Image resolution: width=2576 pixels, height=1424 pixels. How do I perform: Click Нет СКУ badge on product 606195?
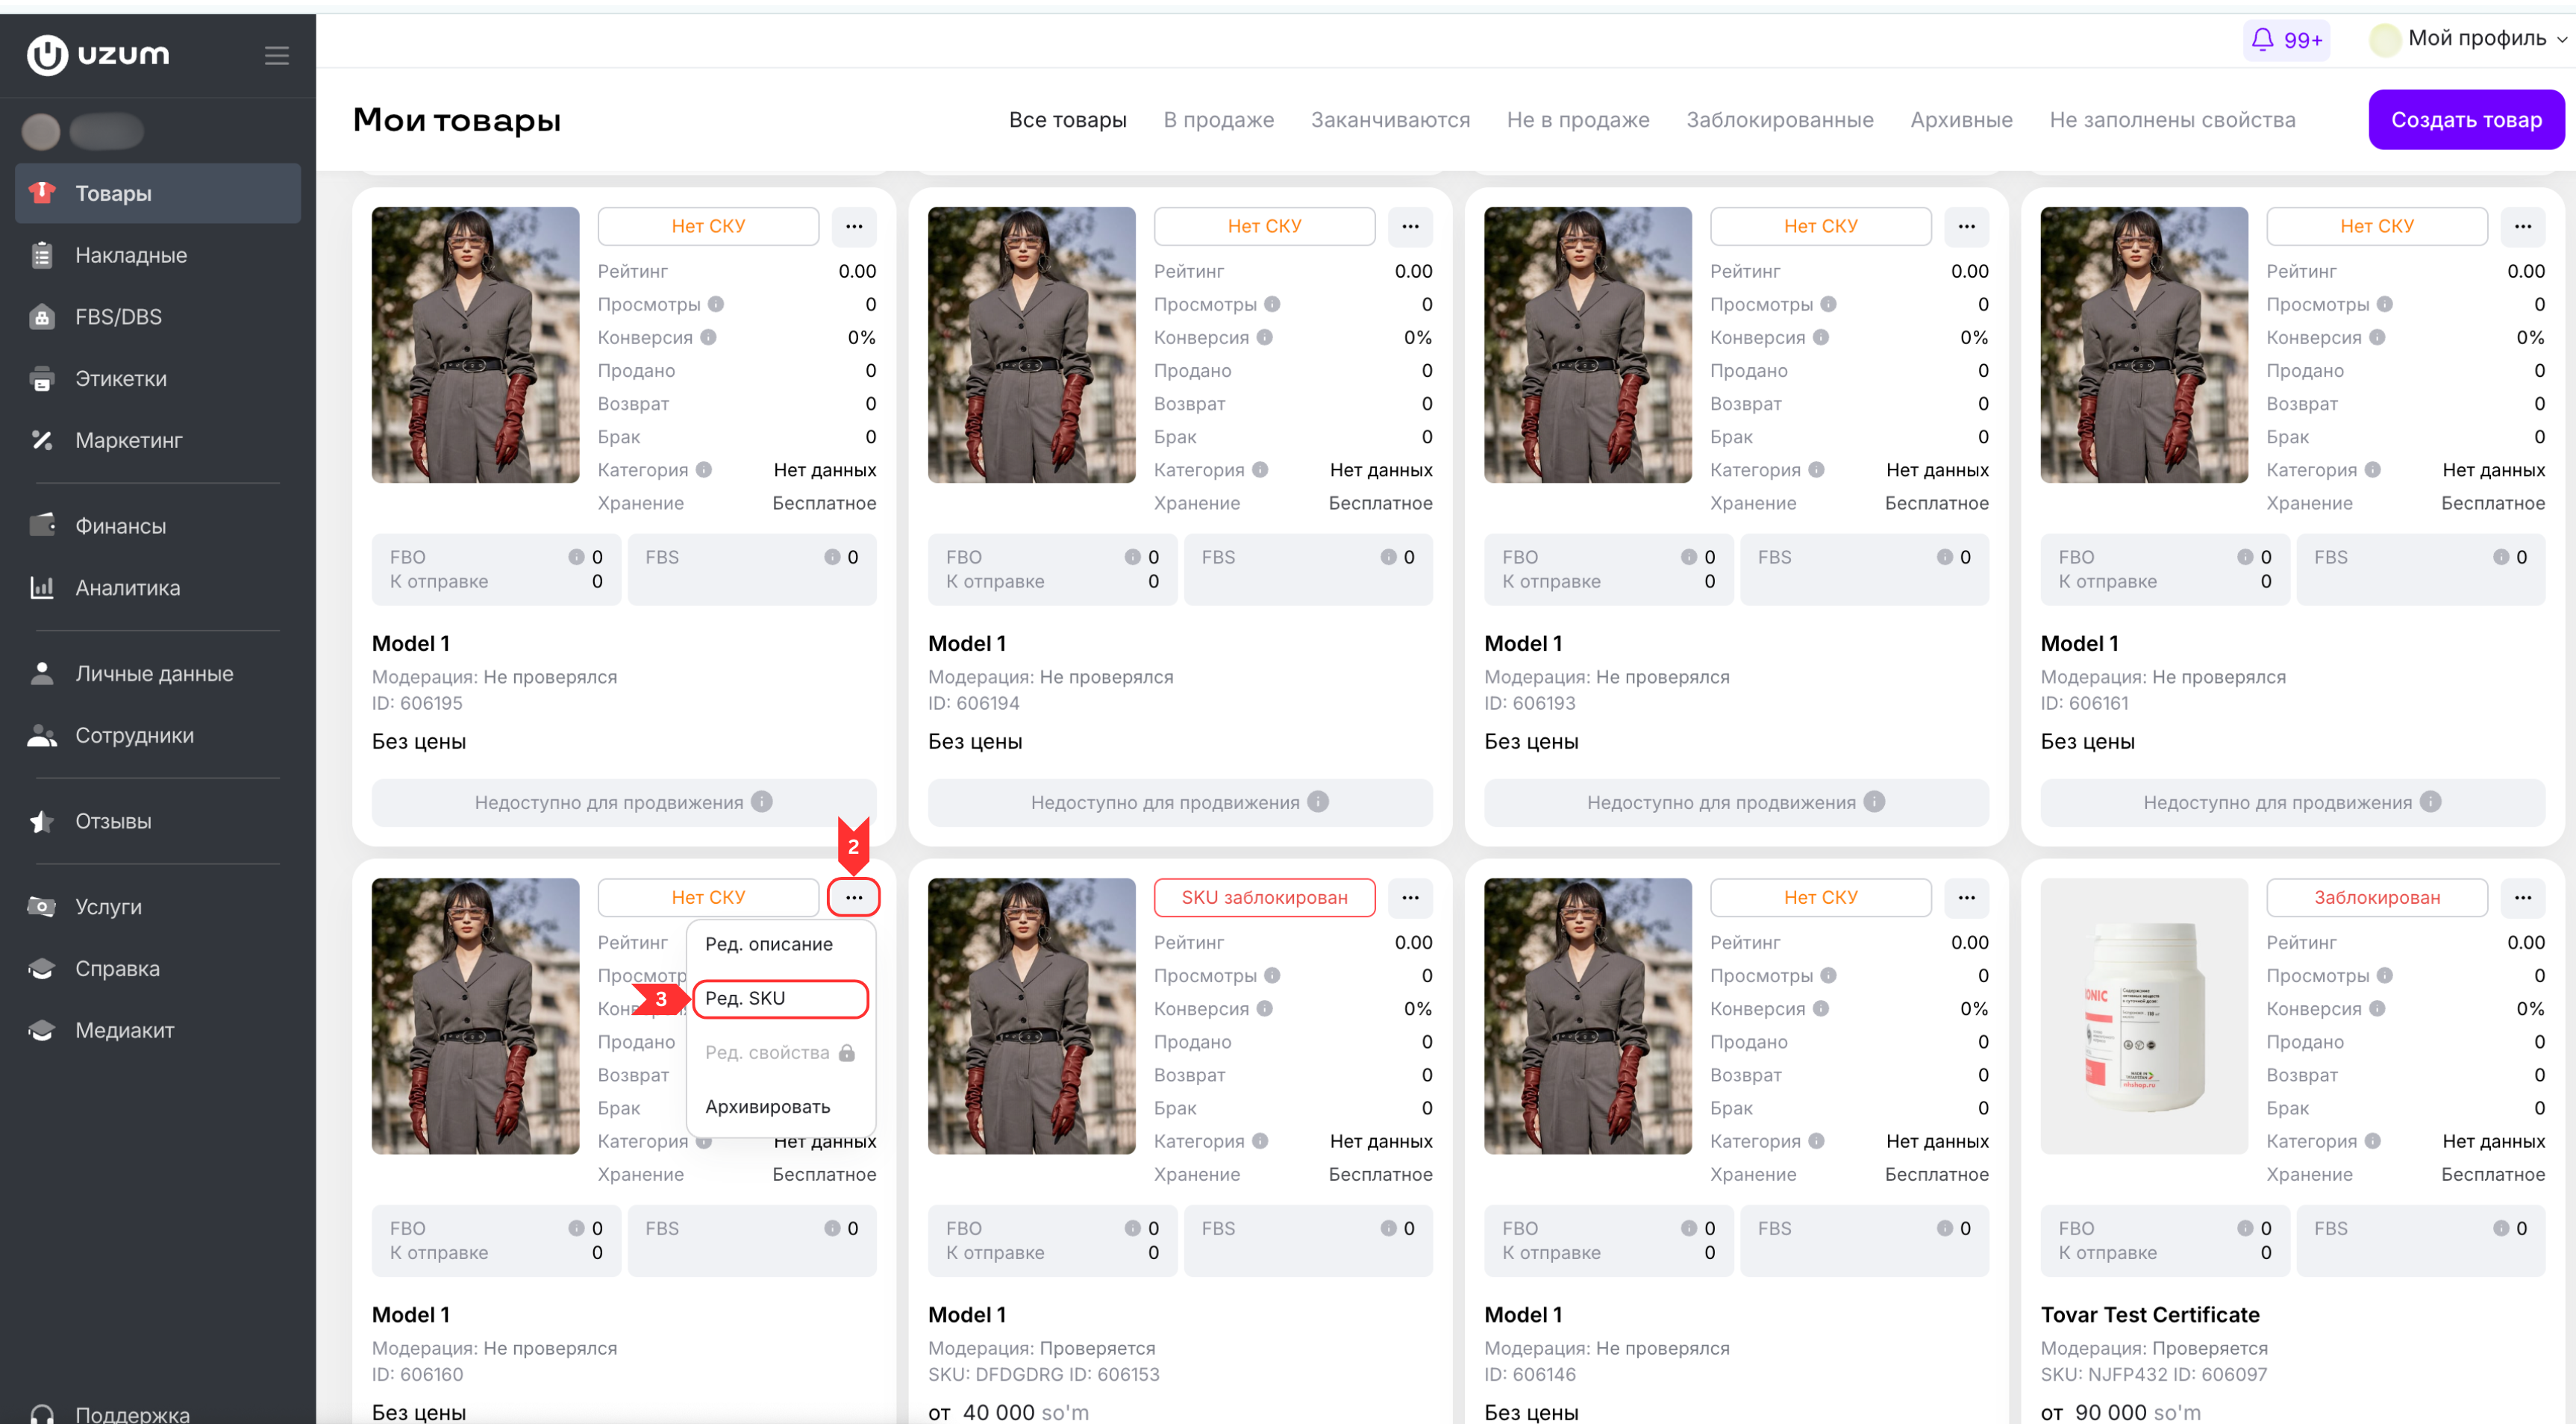coord(708,226)
